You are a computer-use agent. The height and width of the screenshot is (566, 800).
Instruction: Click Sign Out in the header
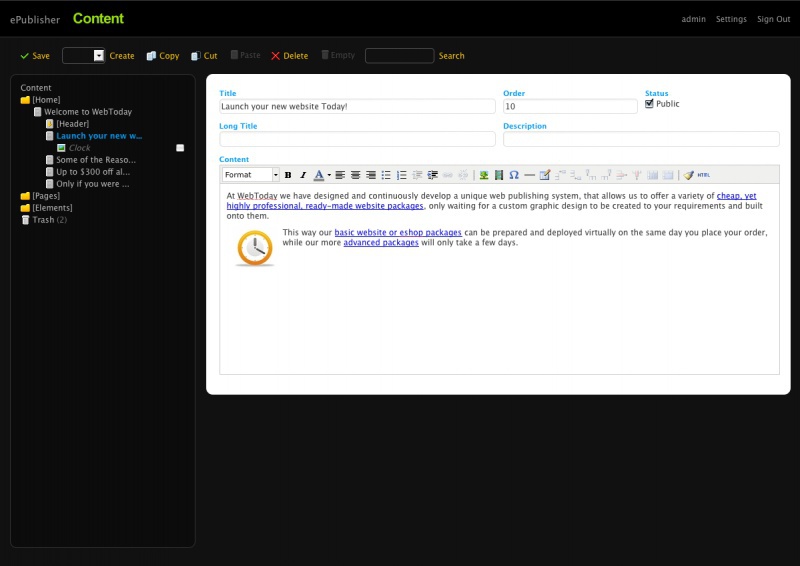tap(773, 19)
